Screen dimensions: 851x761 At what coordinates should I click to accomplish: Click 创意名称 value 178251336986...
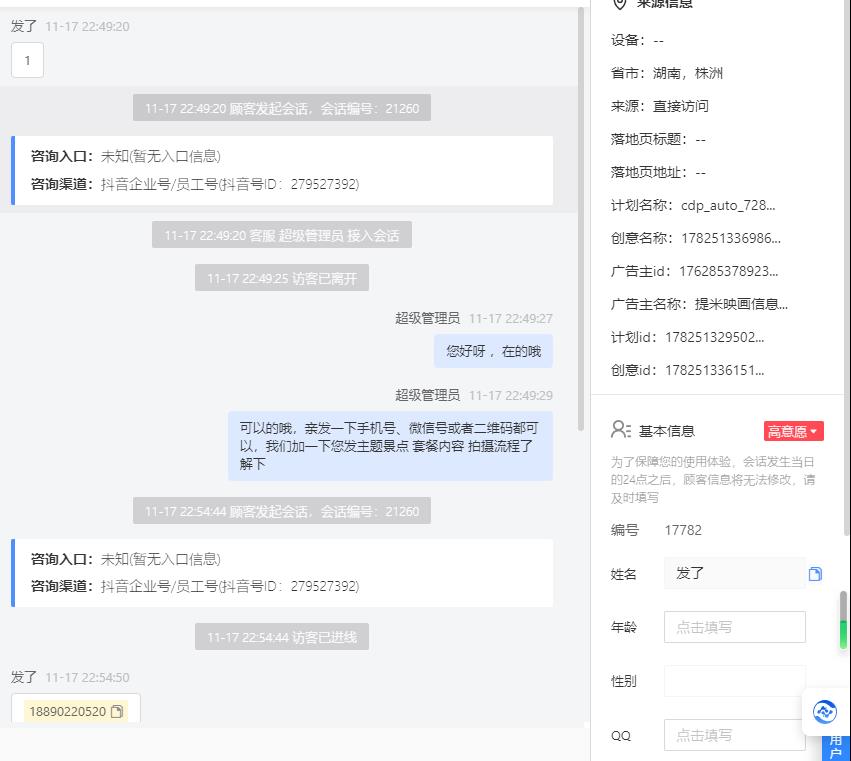click(x=731, y=238)
